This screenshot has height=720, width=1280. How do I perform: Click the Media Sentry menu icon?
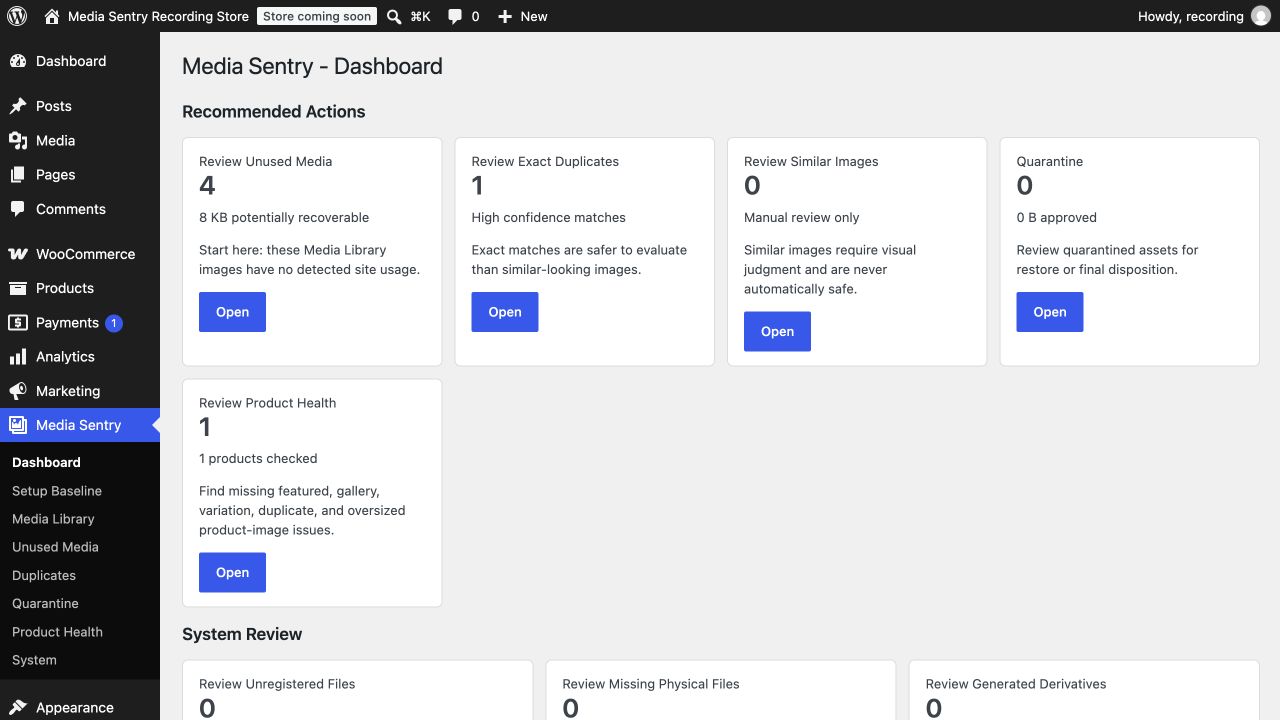(x=18, y=425)
